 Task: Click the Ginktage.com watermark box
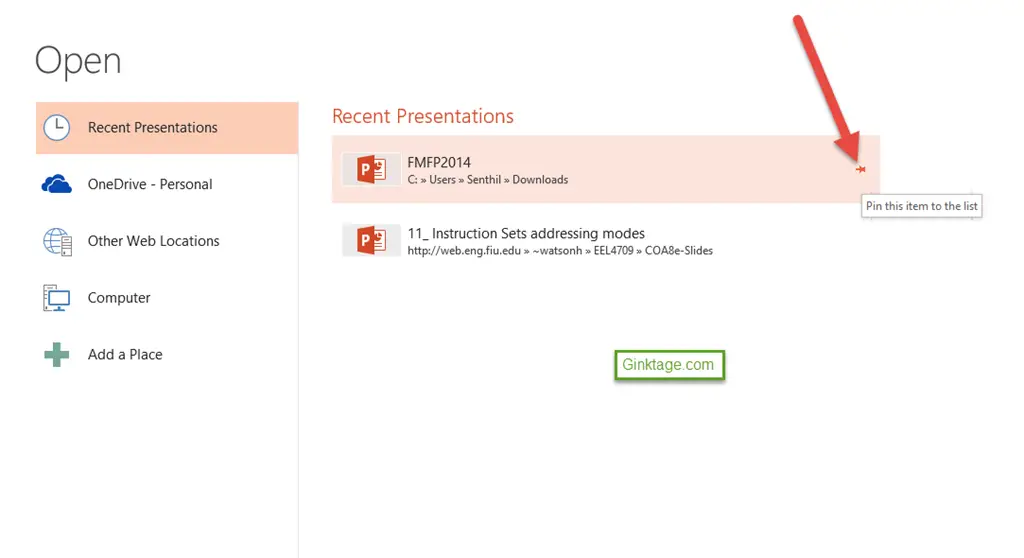(x=669, y=365)
